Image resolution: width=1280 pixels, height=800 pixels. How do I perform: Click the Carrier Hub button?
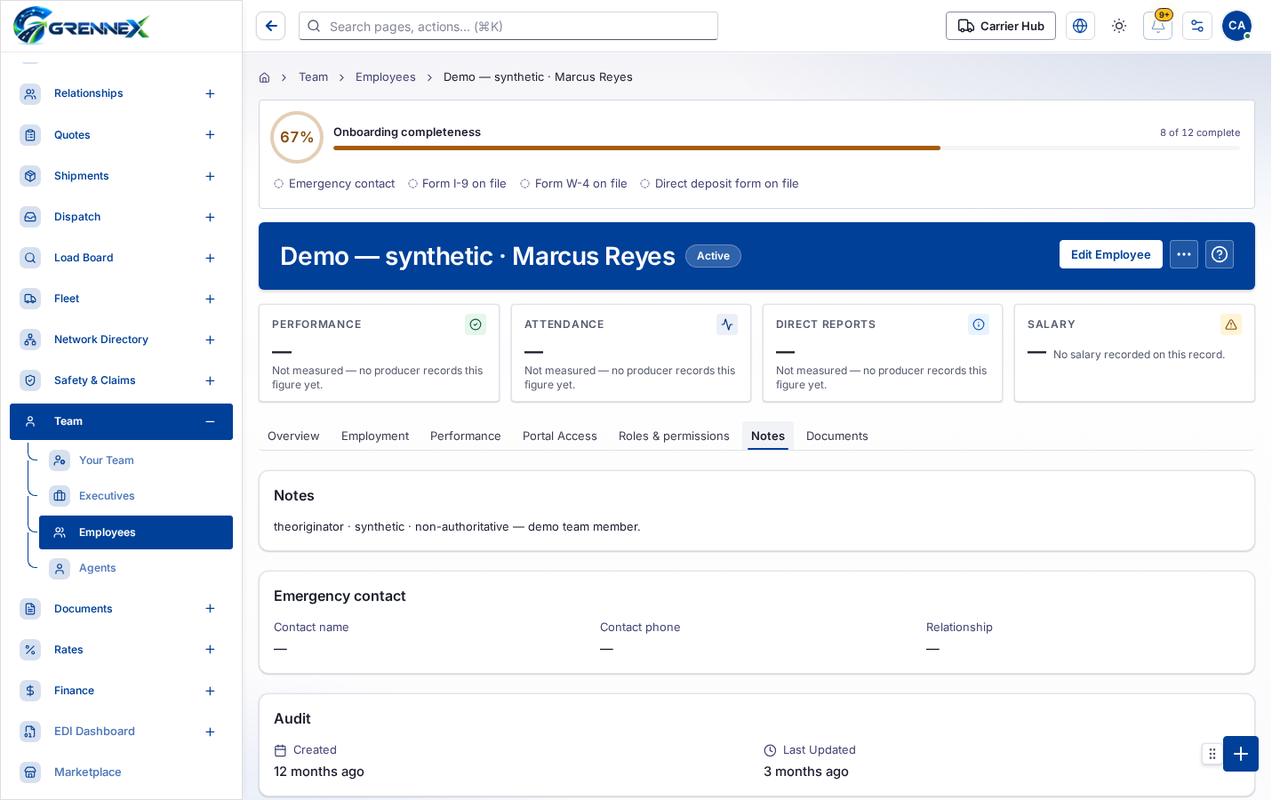pyautogui.click(x=1001, y=26)
